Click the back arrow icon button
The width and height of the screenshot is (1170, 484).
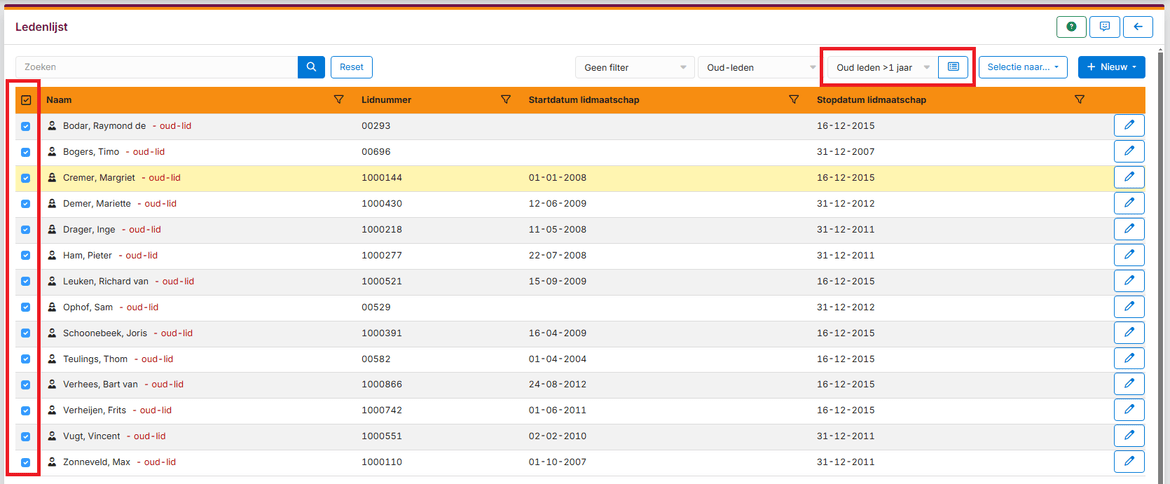(1137, 27)
